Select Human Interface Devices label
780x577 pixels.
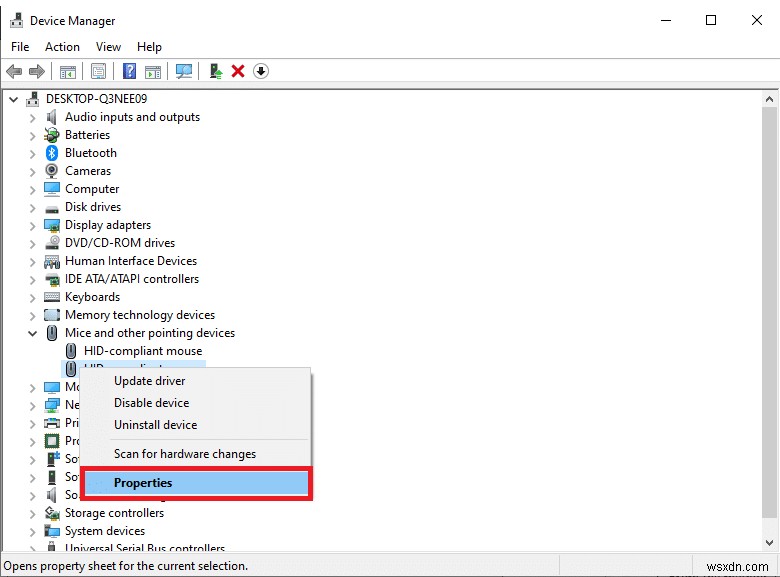pos(131,261)
